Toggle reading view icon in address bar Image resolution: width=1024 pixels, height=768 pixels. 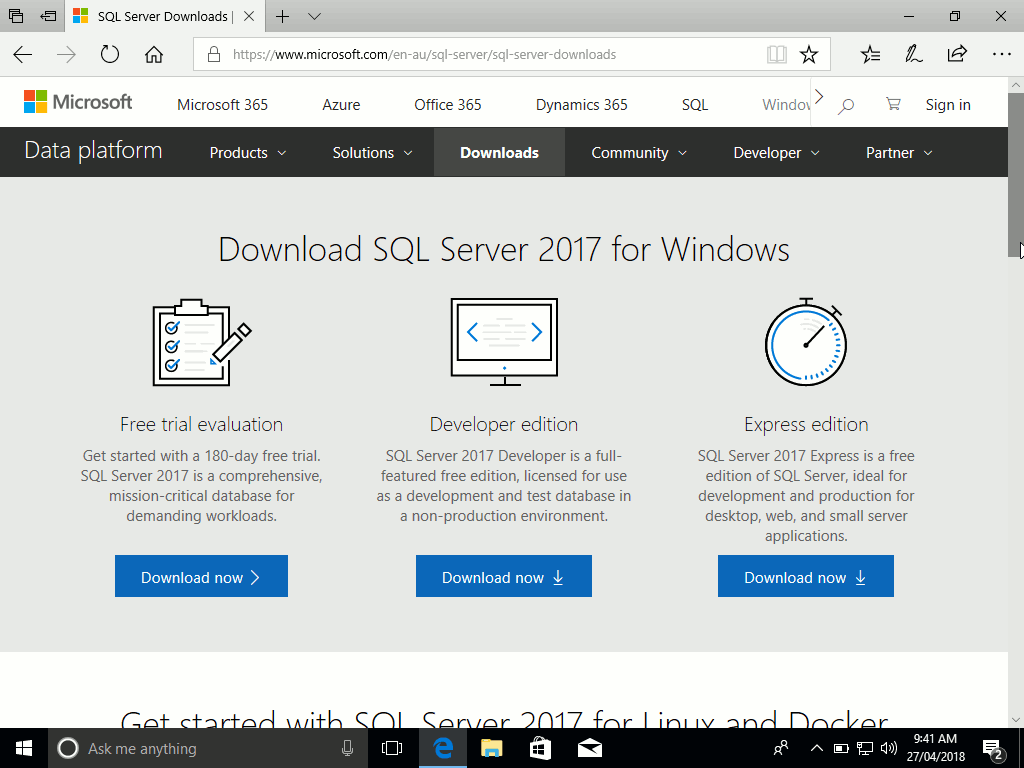pyautogui.click(x=776, y=54)
